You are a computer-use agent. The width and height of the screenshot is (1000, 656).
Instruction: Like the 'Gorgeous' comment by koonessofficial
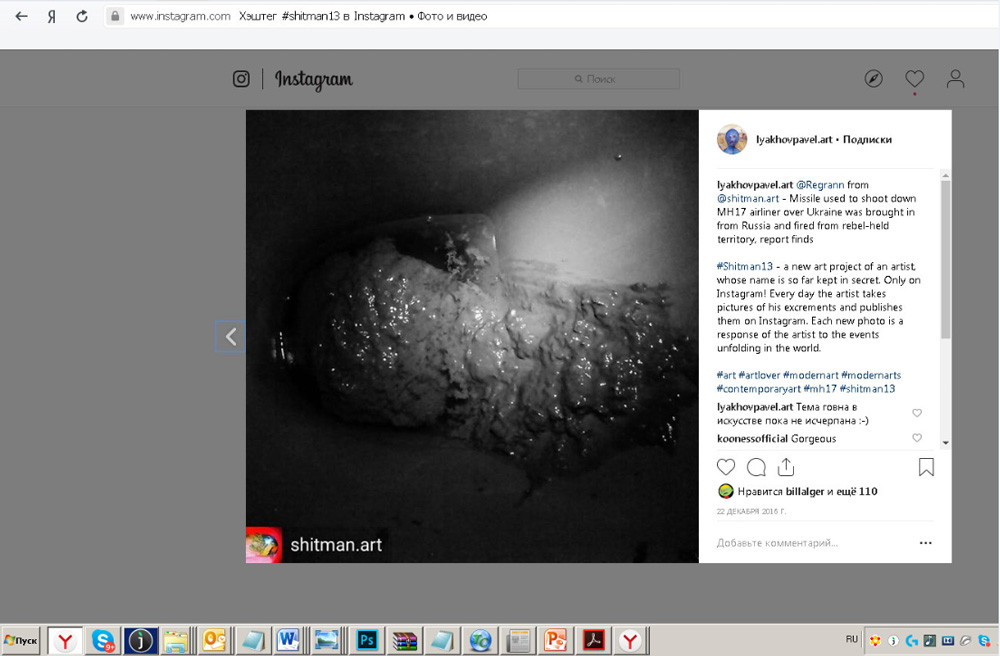click(917, 438)
